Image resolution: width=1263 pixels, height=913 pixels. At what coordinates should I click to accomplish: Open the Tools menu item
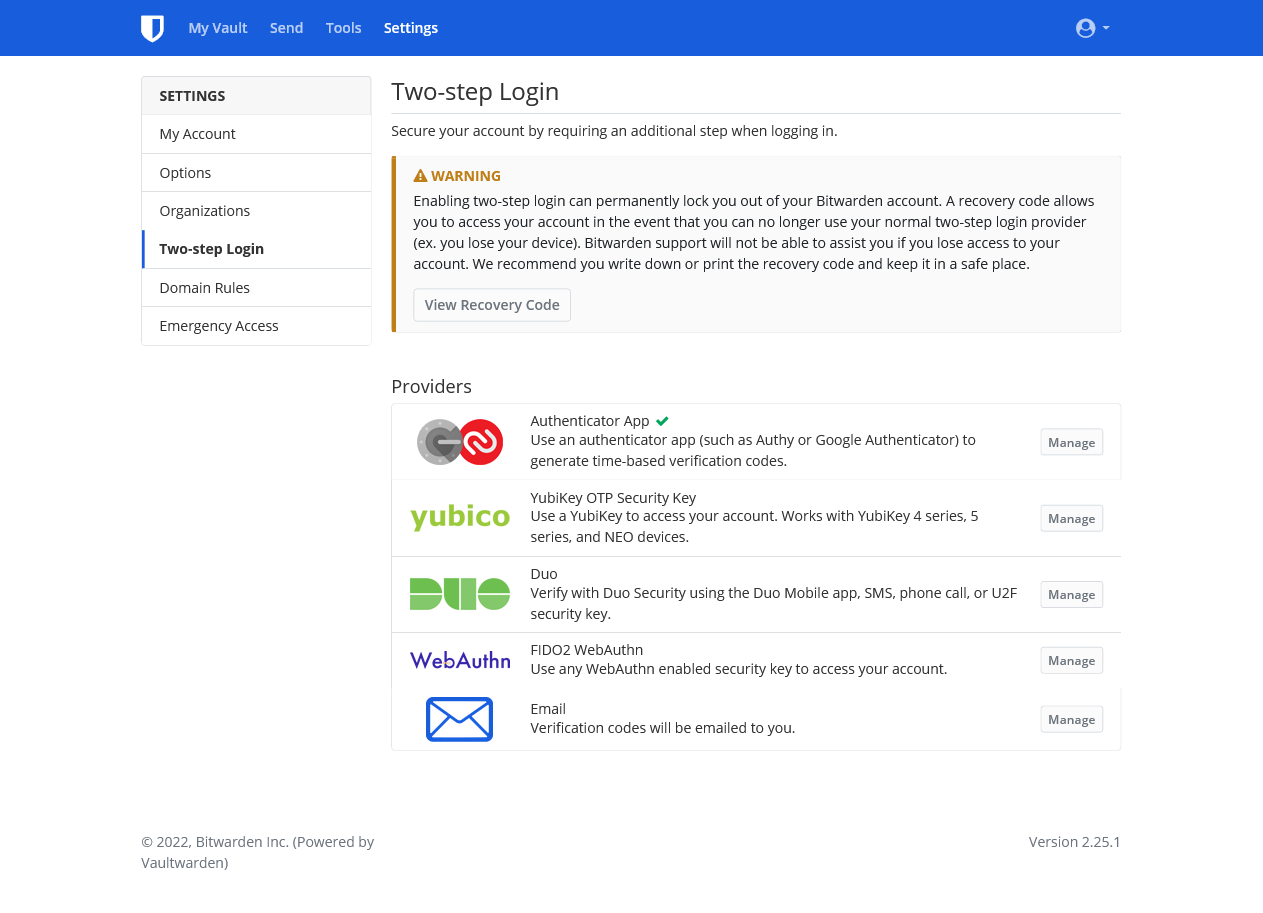343,28
